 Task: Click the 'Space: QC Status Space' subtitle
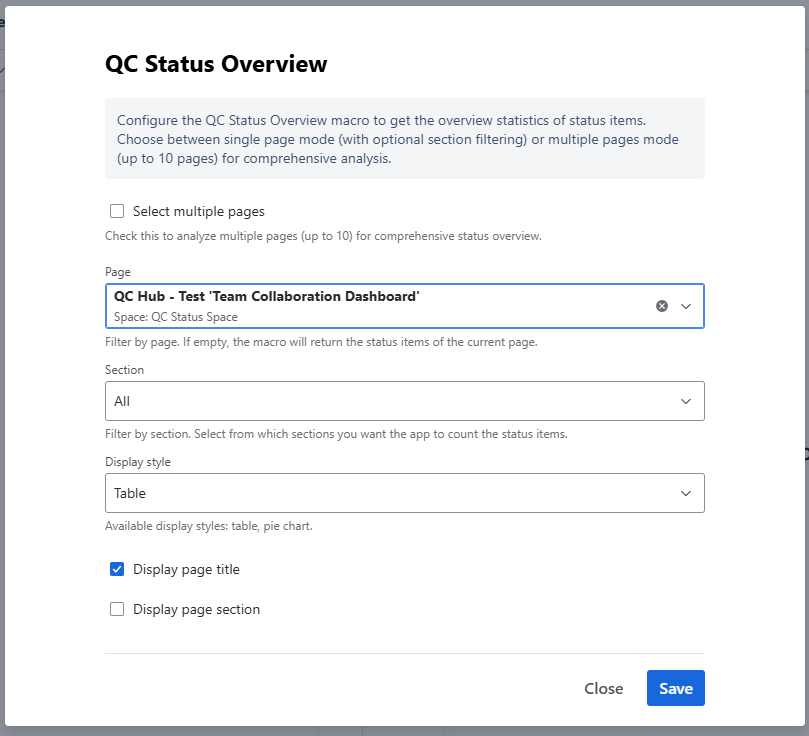point(176,317)
